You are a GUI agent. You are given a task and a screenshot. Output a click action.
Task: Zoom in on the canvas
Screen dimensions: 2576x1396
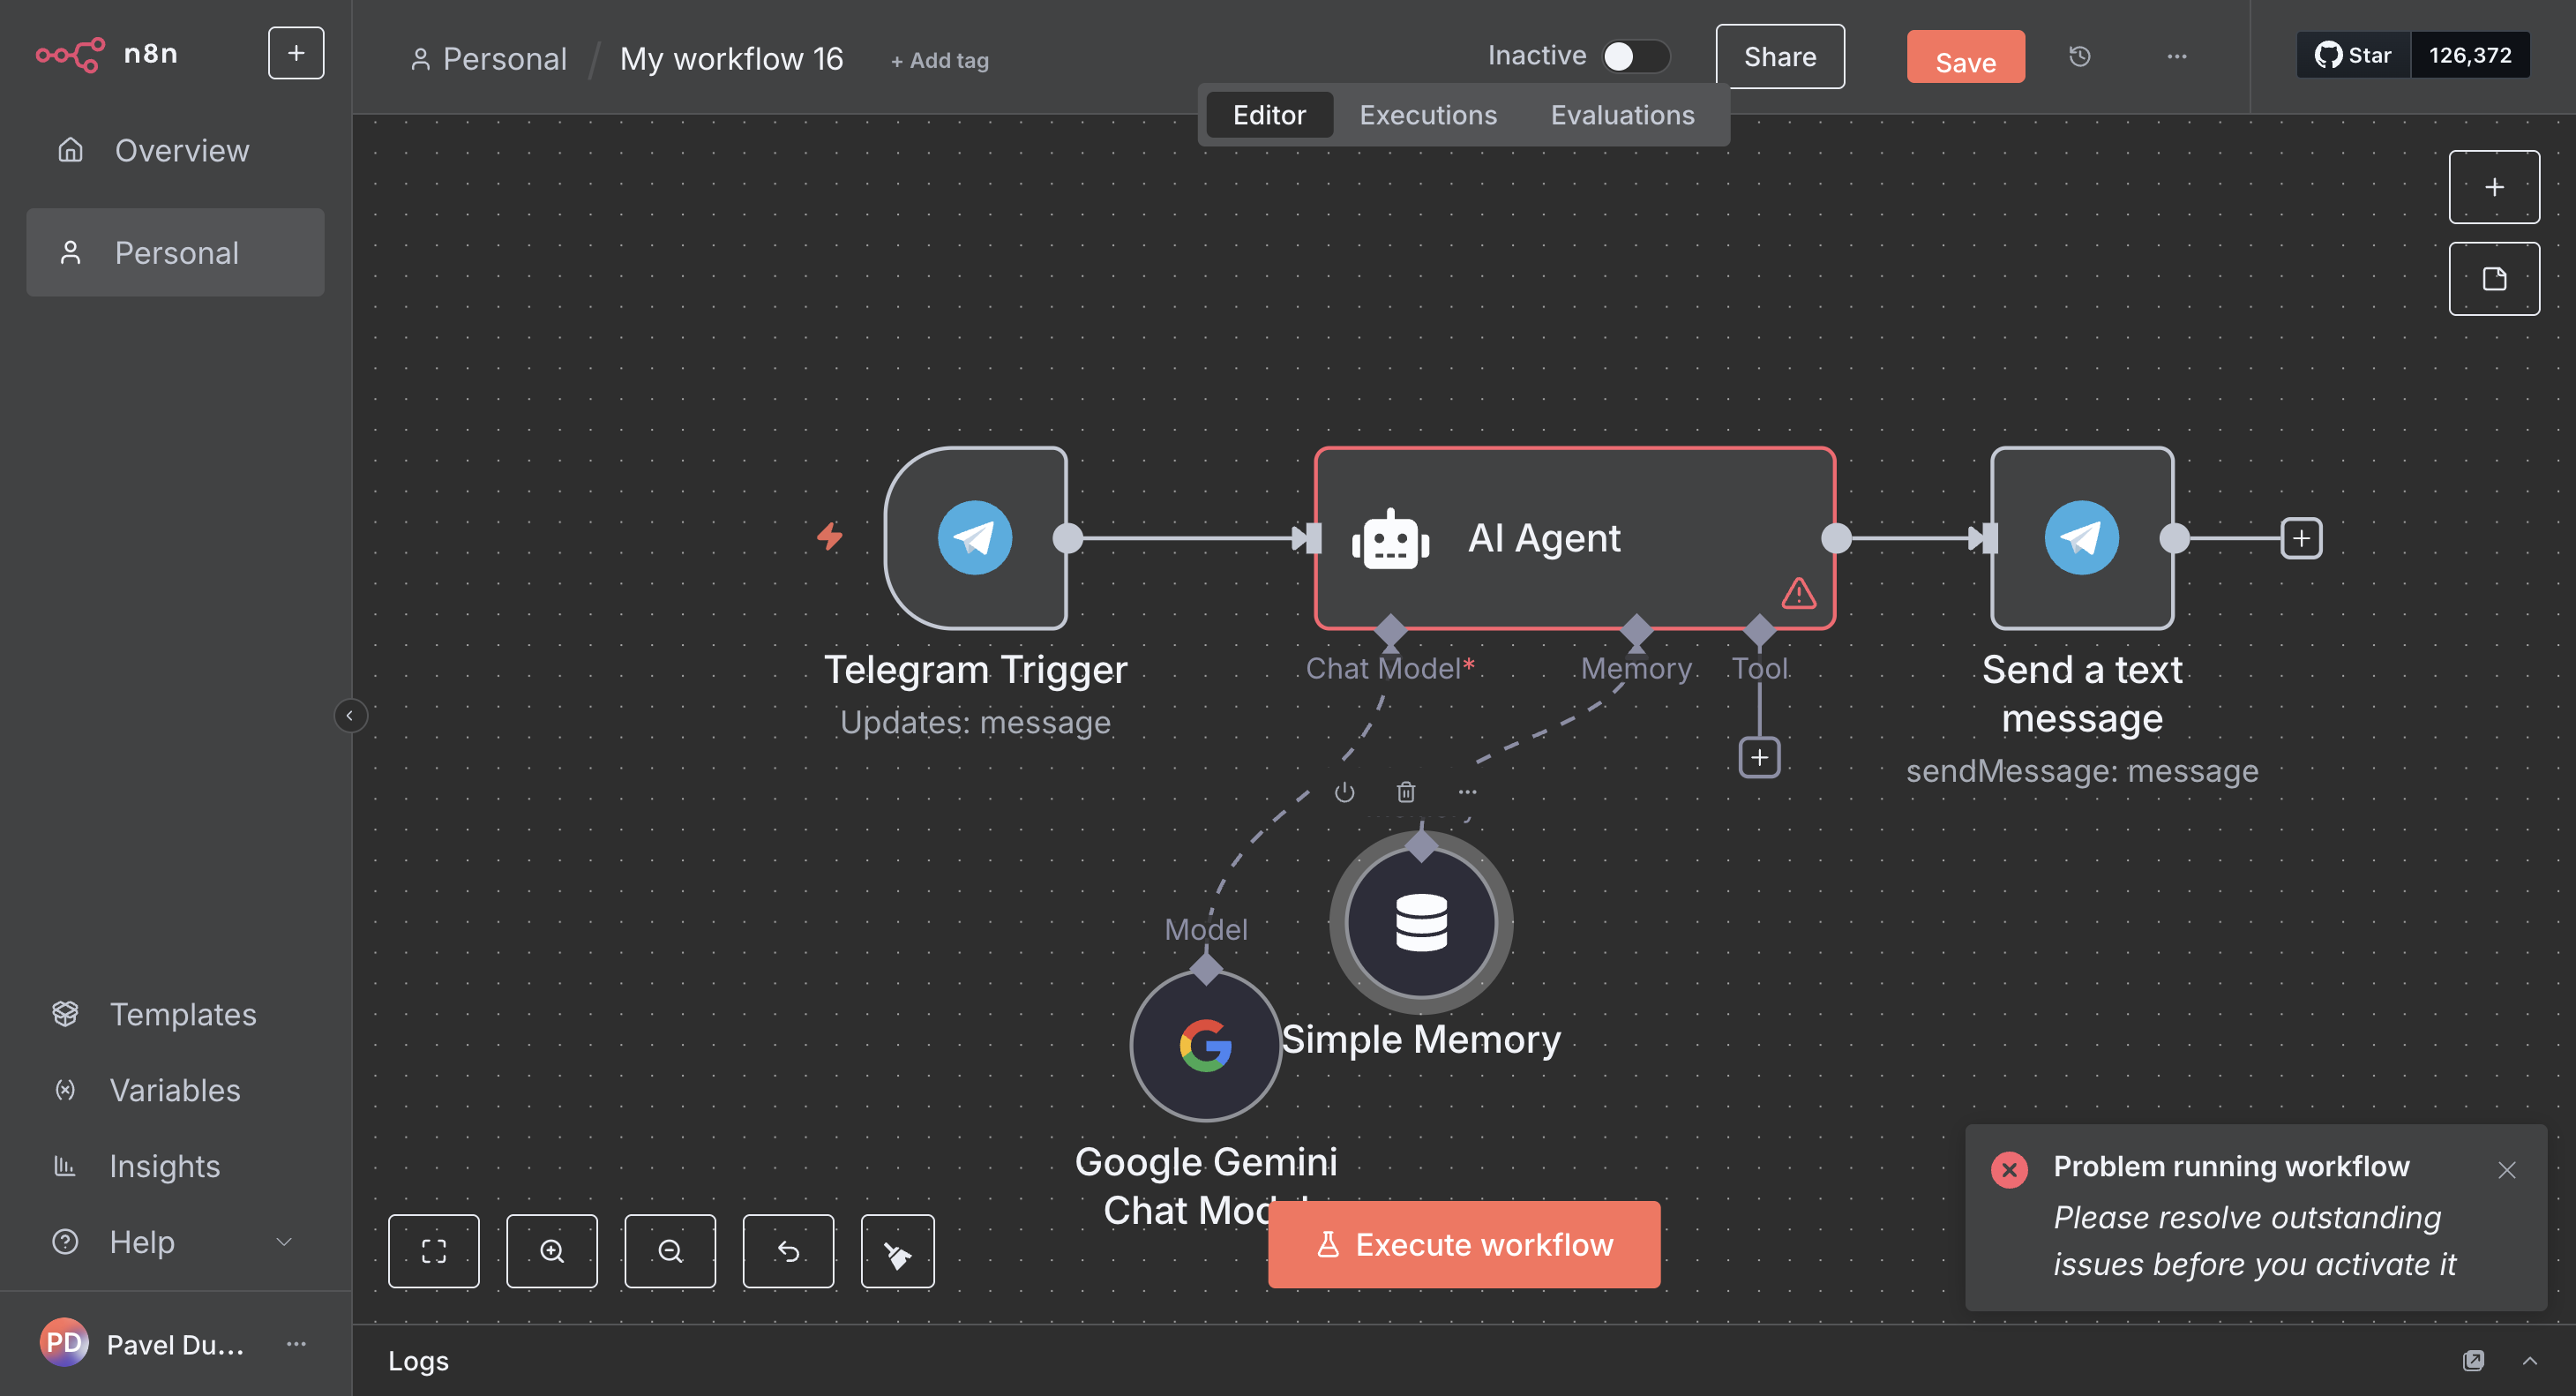point(551,1251)
